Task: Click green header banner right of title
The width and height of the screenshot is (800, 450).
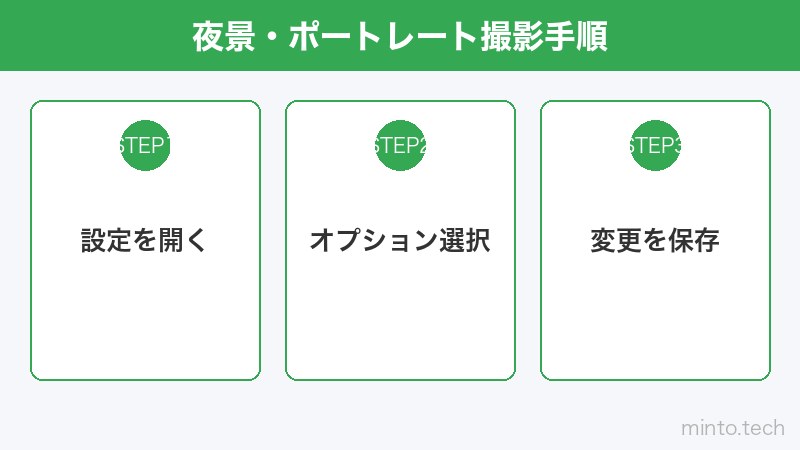Action: 710,36
